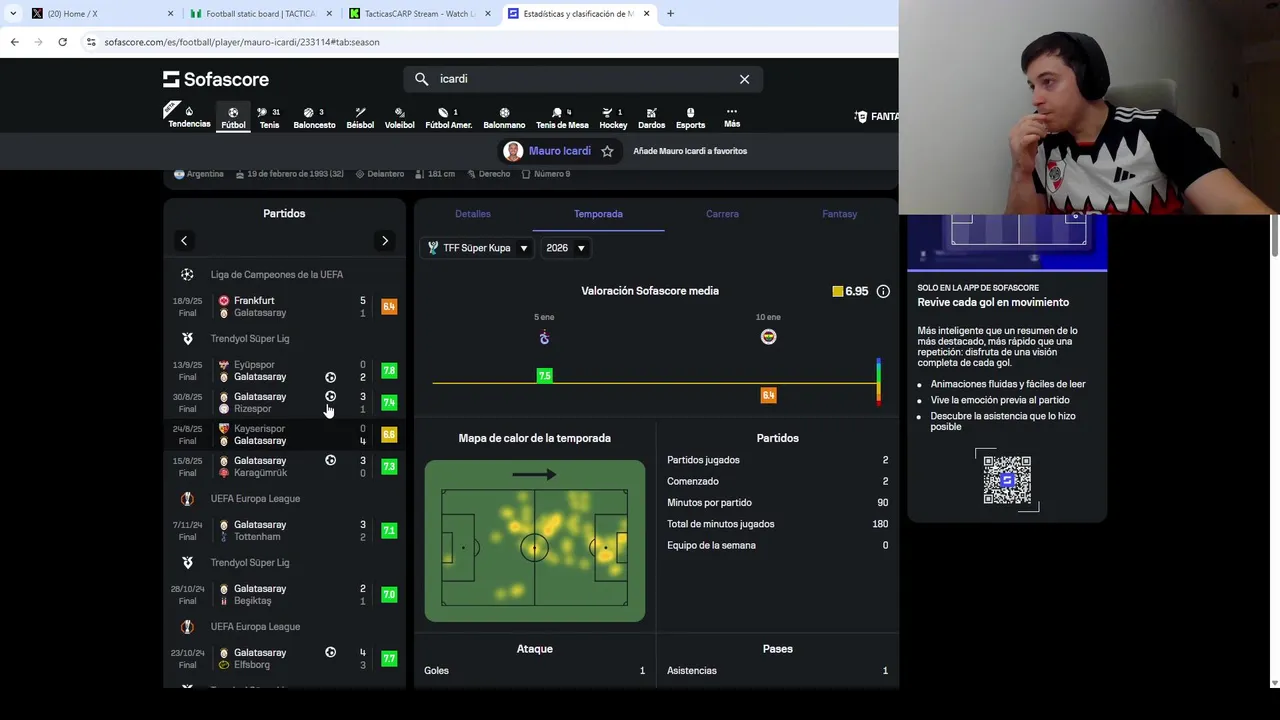Screen dimensions: 1280x720
Task: Select the Temporada tab
Action: (x=598, y=214)
